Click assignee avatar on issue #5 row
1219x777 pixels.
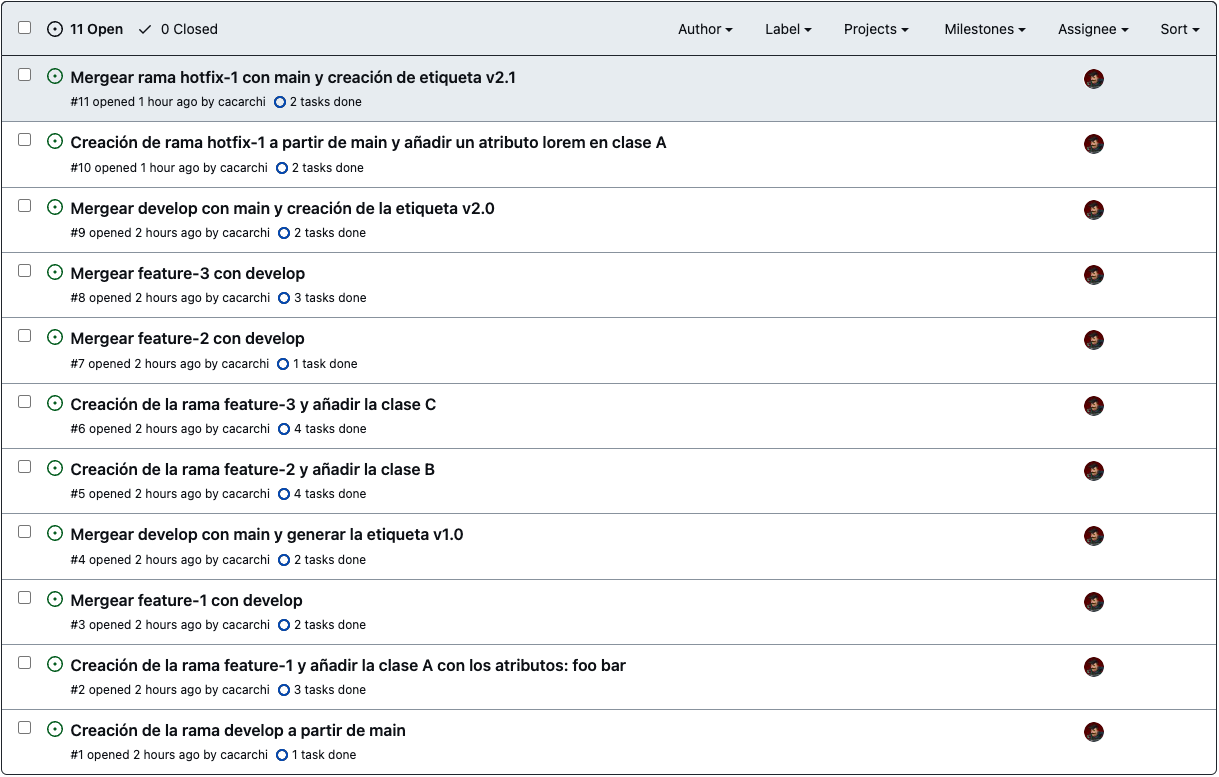pos(1094,471)
